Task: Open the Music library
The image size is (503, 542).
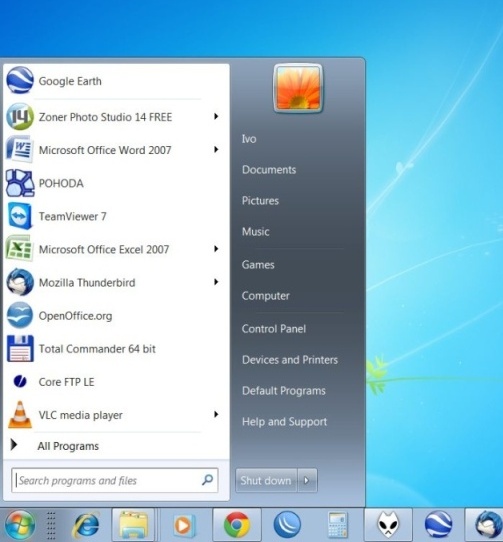Action: [x=255, y=232]
